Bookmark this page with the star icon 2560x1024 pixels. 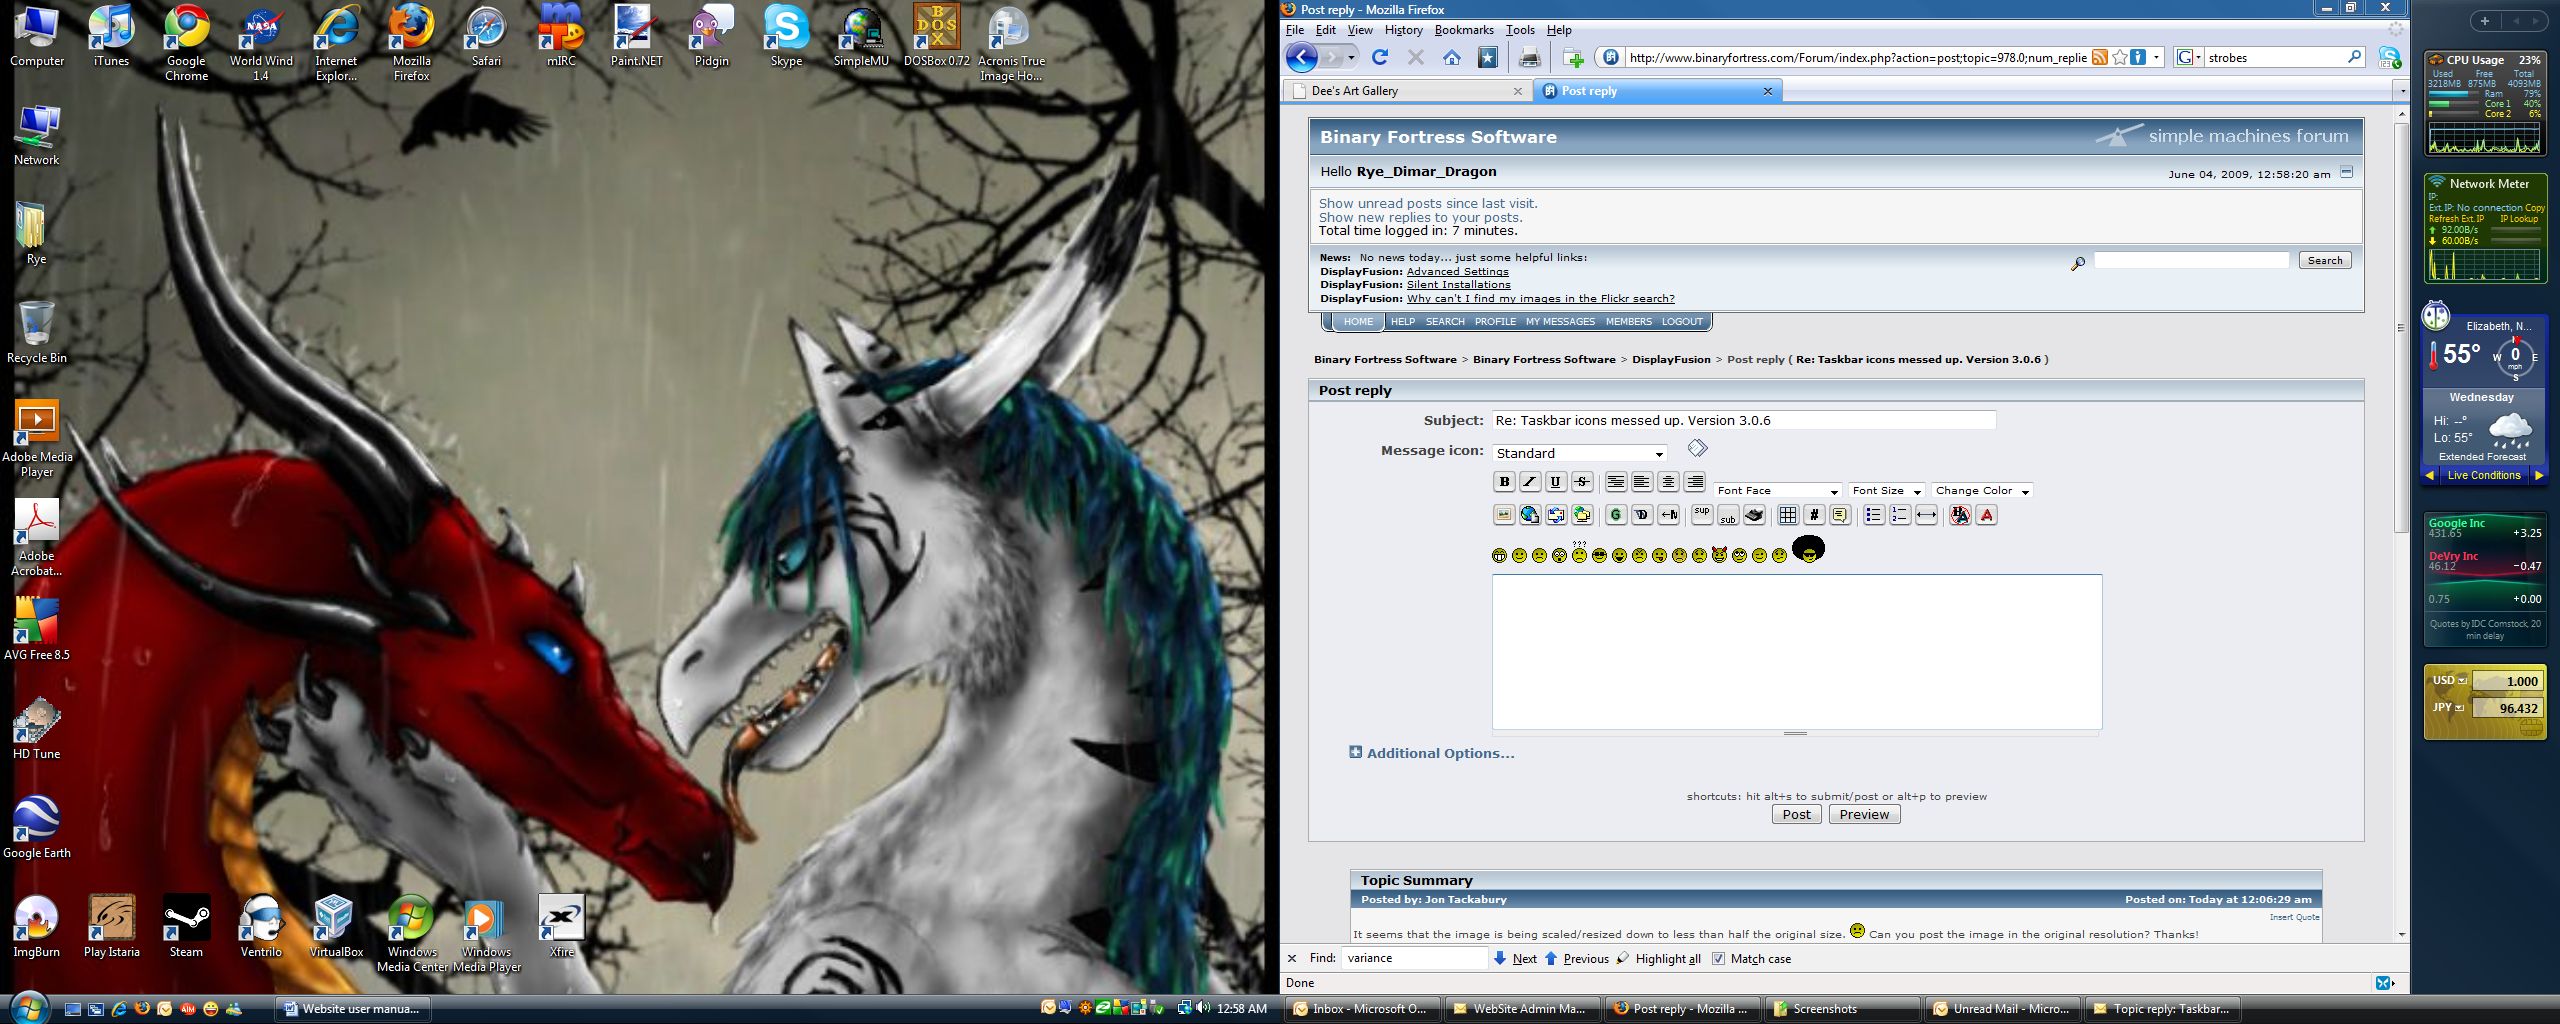2120,58
